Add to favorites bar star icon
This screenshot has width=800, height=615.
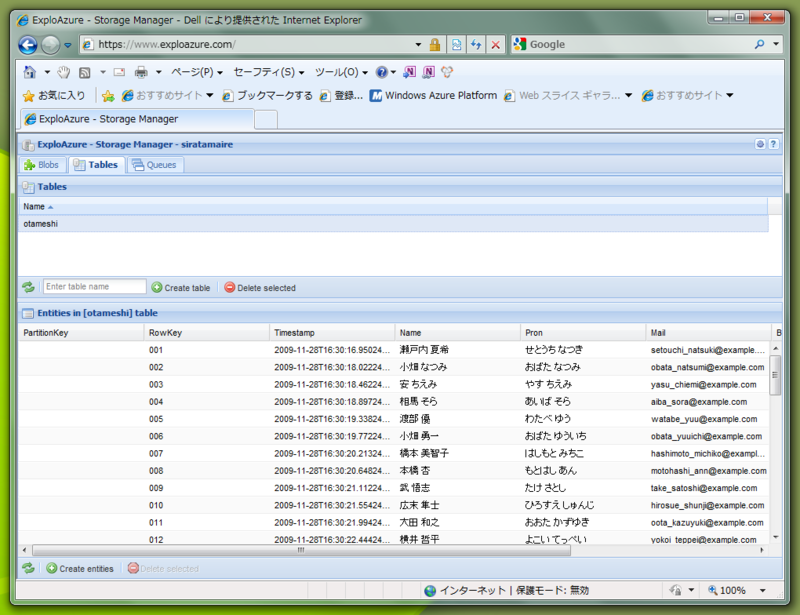point(108,95)
